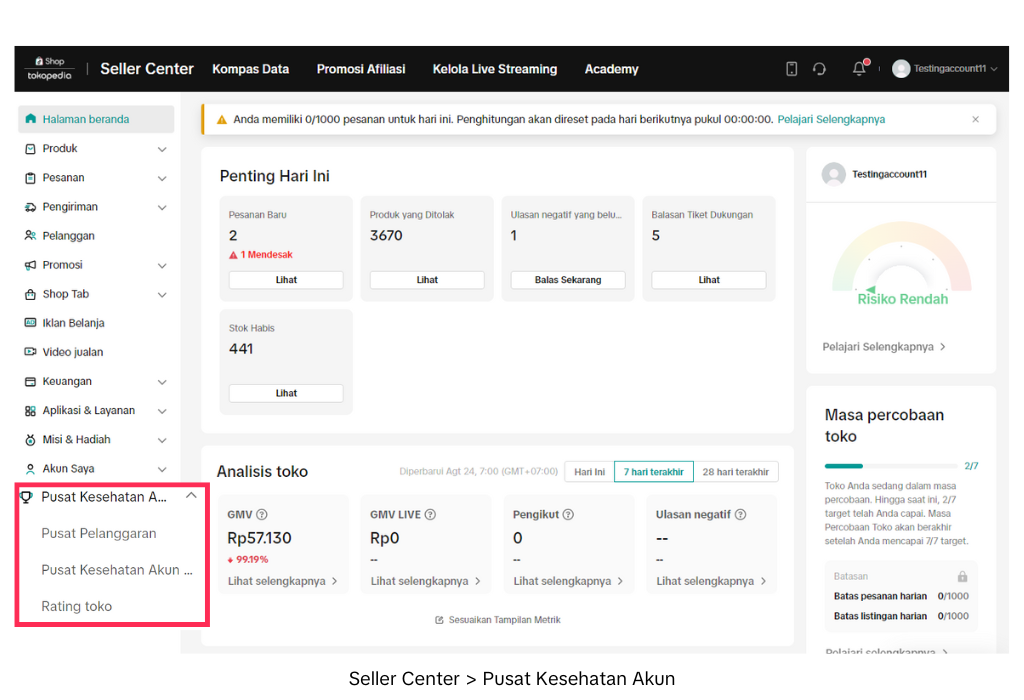
Task: Select the Hari Ini period toggle
Action: [589, 472]
